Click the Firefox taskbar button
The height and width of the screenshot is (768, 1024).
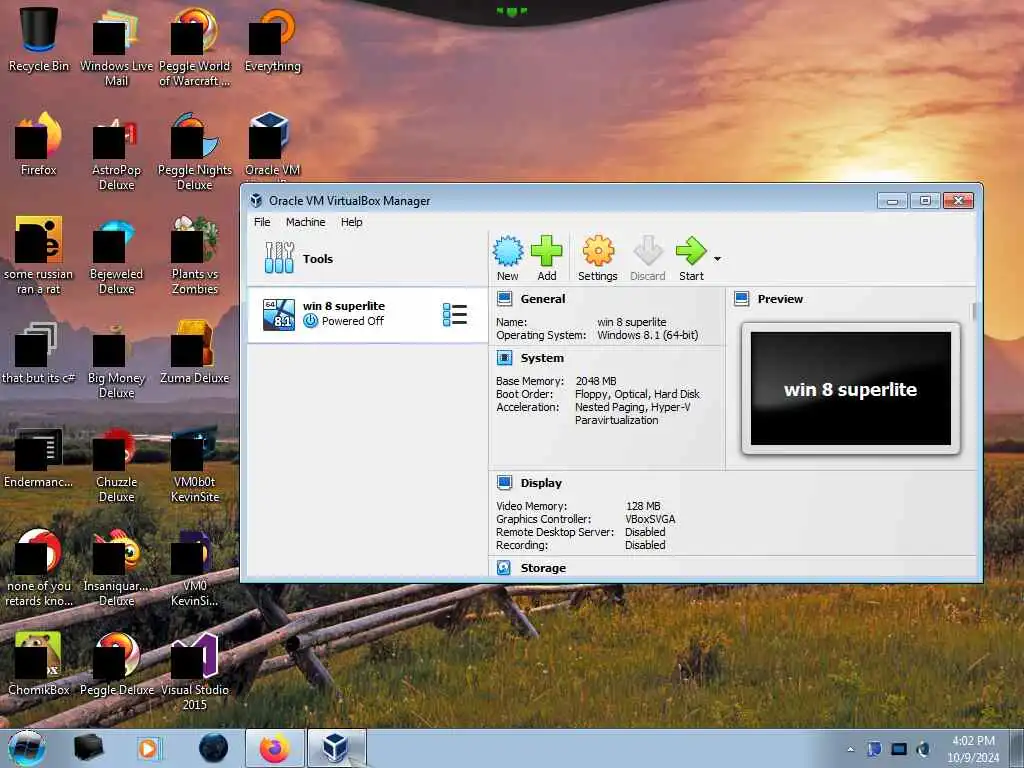274,748
